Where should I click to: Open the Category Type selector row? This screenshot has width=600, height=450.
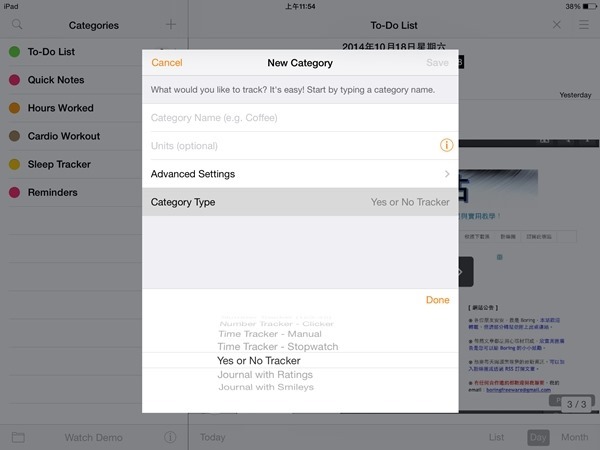coord(300,202)
